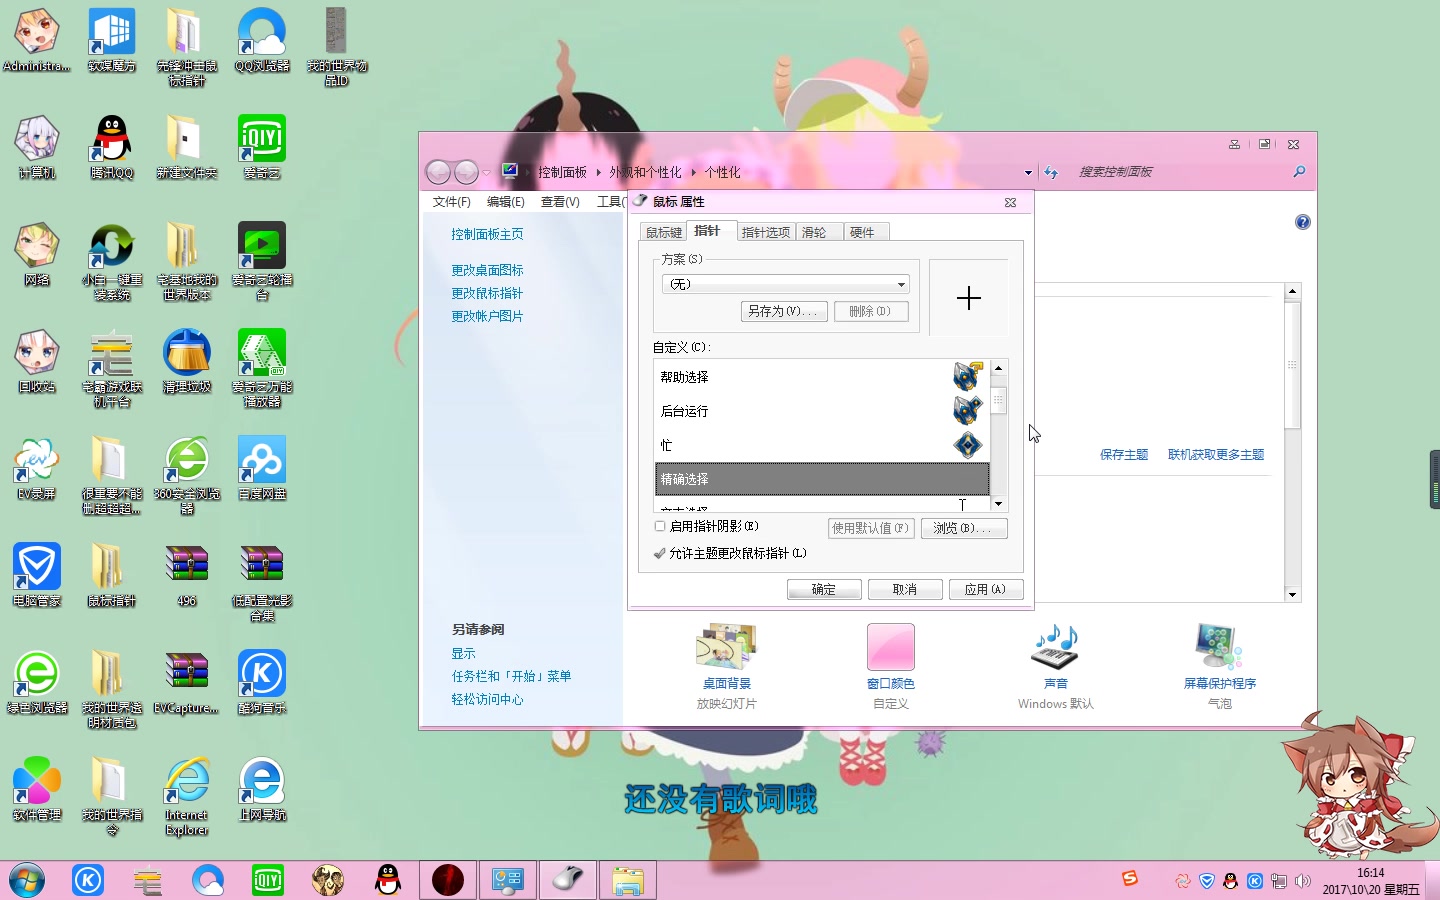Click the 另存为(V)... button
The height and width of the screenshot is (900, 1440).
point(784,311)
